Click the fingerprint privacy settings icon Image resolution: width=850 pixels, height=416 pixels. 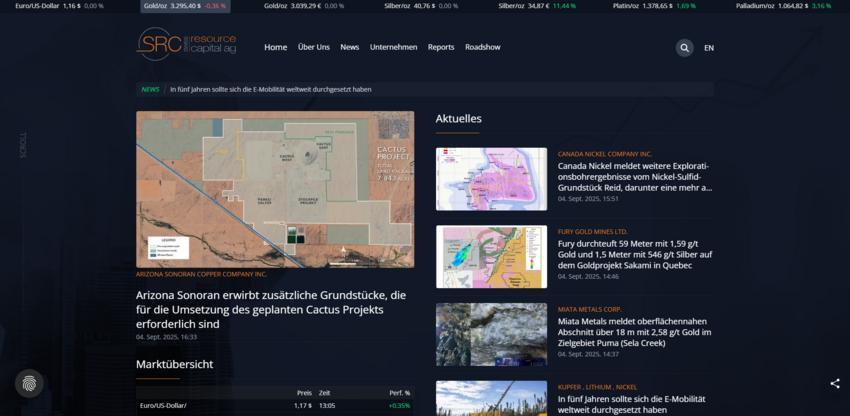pos(29,383)
